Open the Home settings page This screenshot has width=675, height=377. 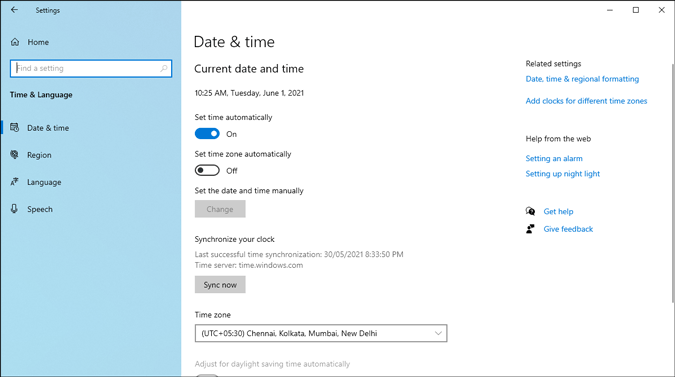(x=38, y=42)
